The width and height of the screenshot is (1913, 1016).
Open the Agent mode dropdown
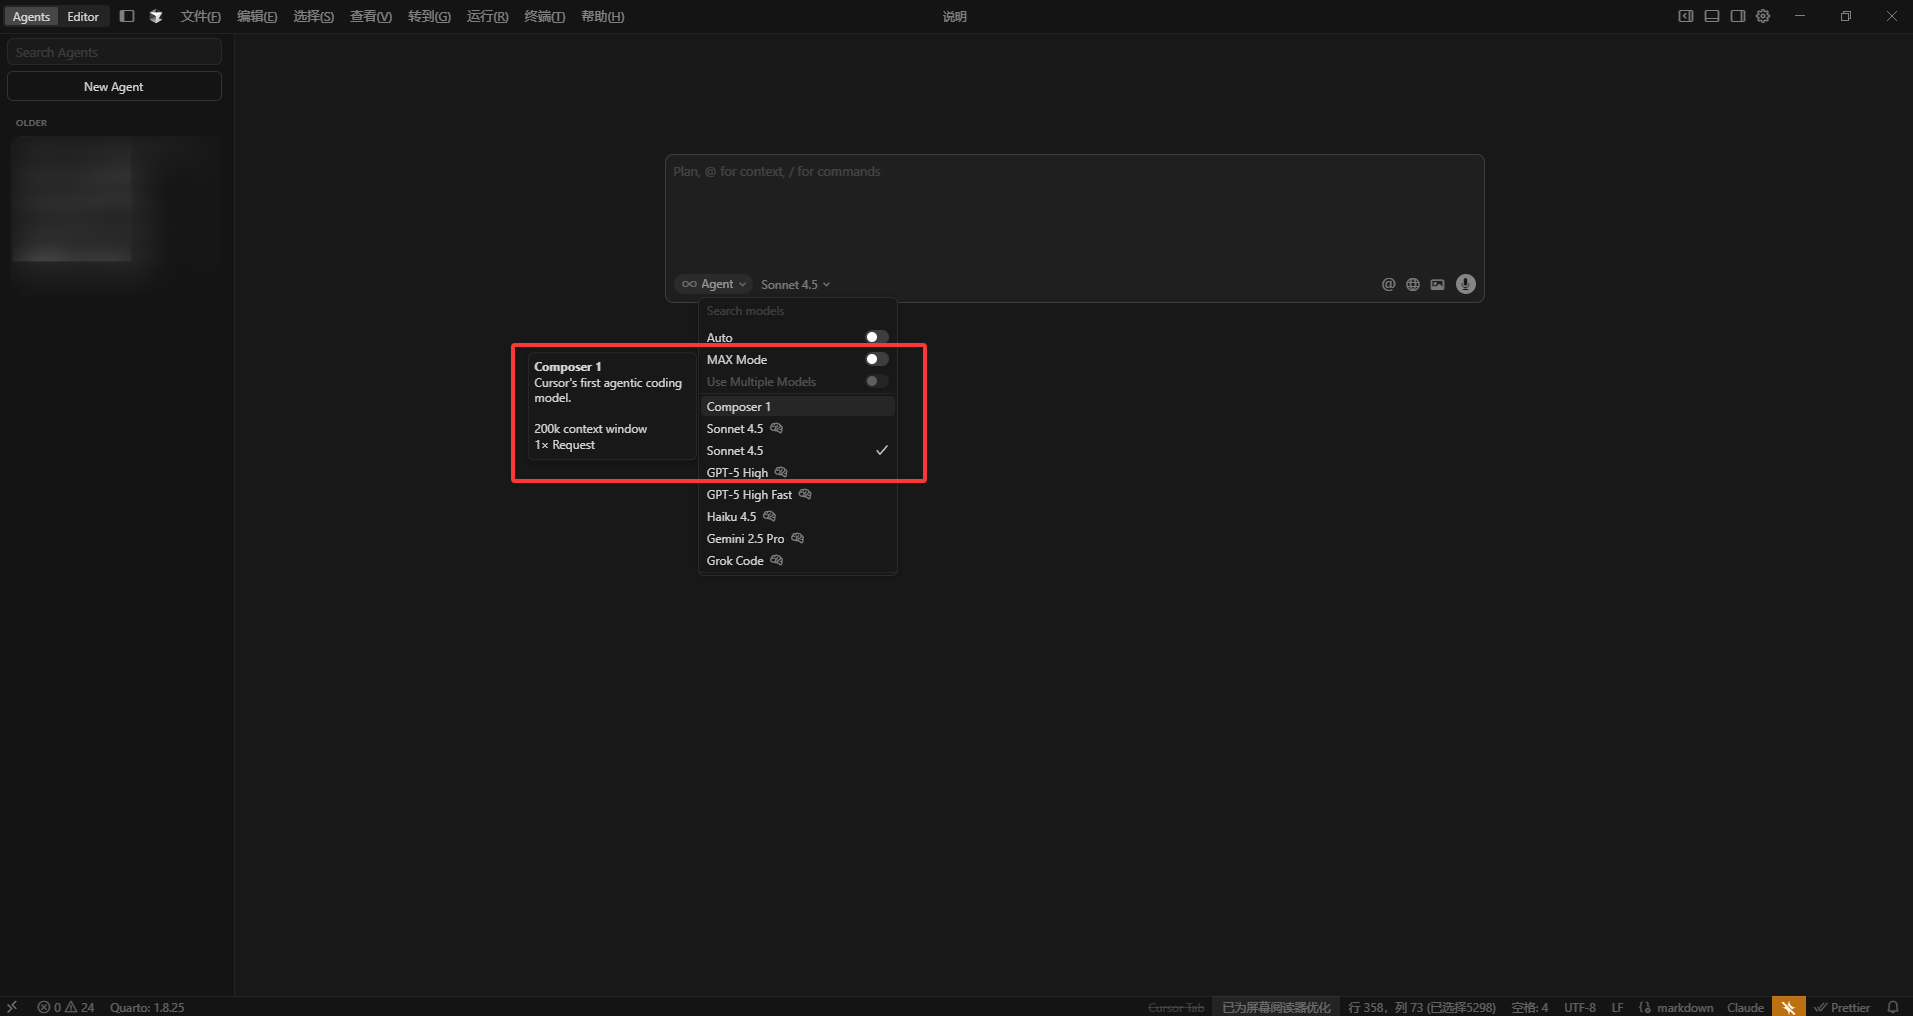coord(714,284)
